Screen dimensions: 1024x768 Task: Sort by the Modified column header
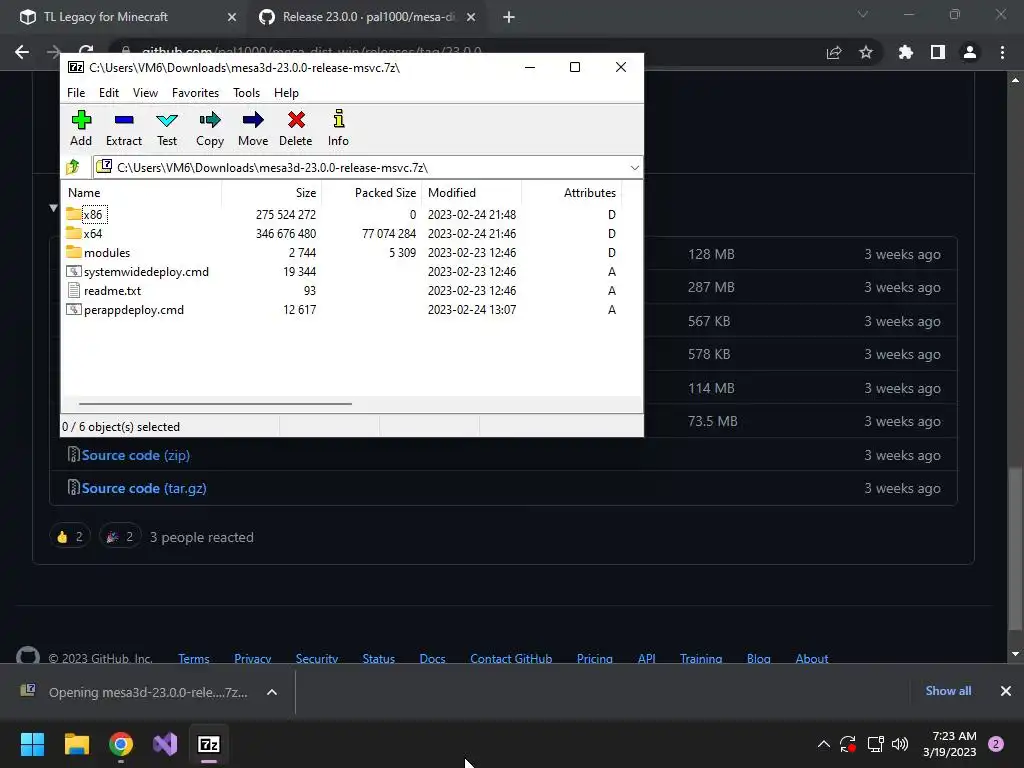point(472,193)
